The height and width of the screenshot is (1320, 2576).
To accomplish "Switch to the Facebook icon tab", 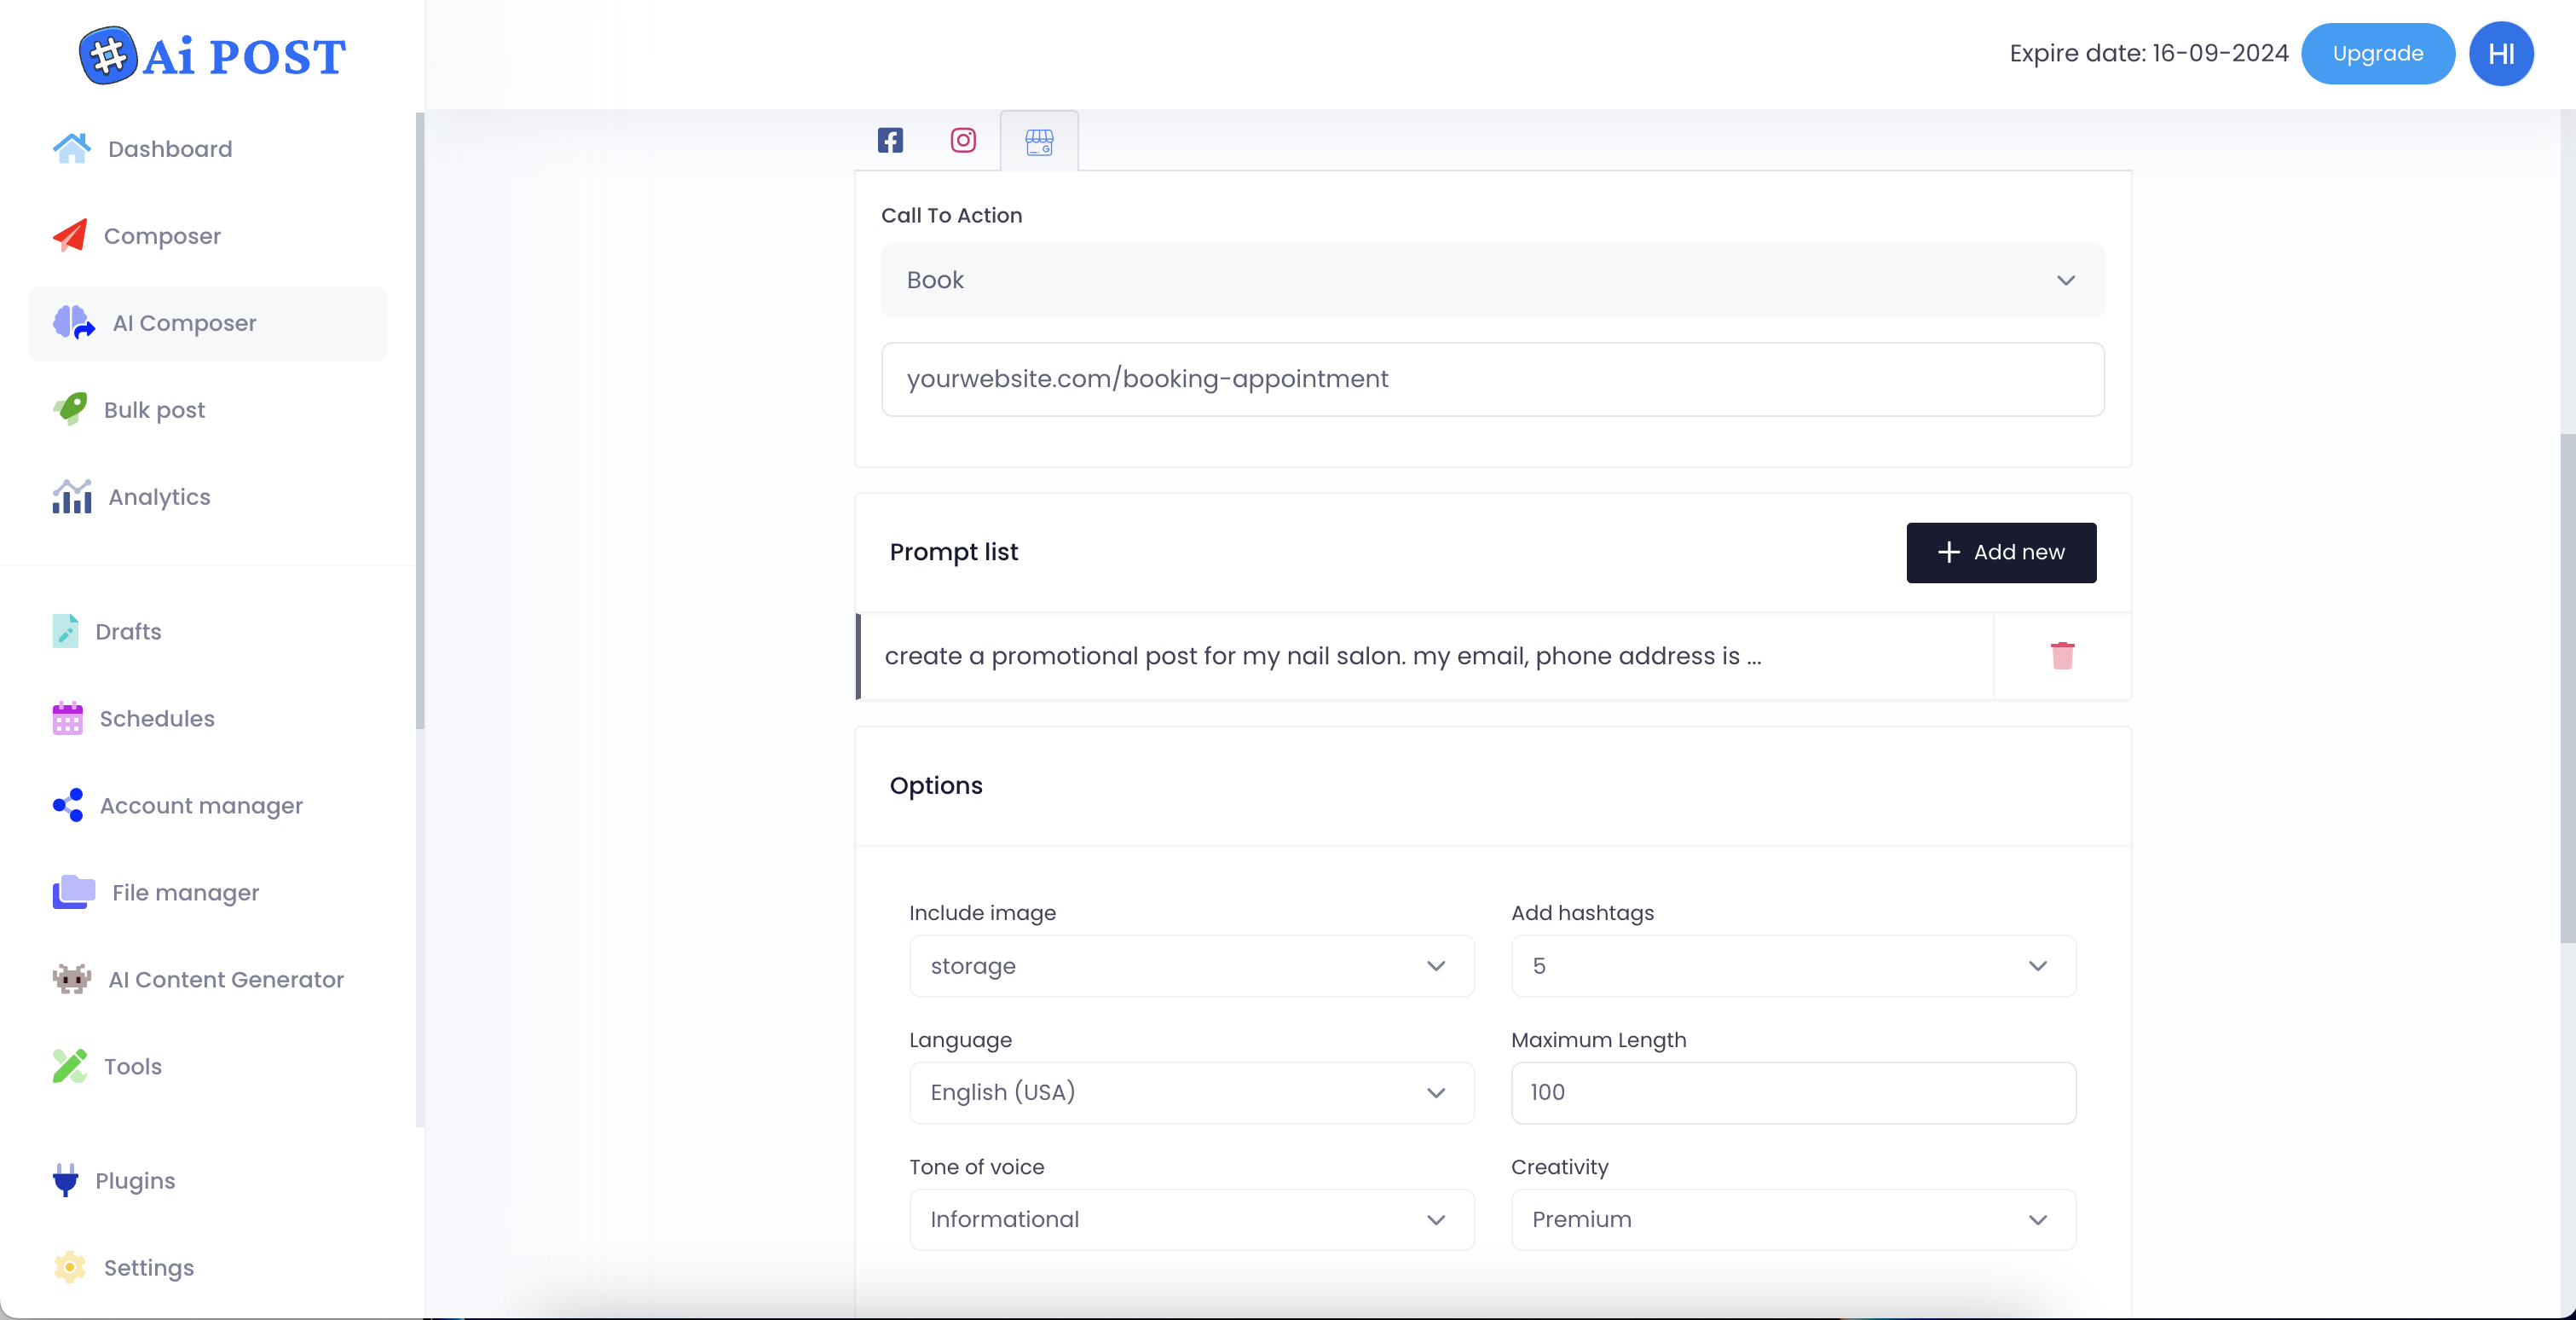I will (890, 140).
